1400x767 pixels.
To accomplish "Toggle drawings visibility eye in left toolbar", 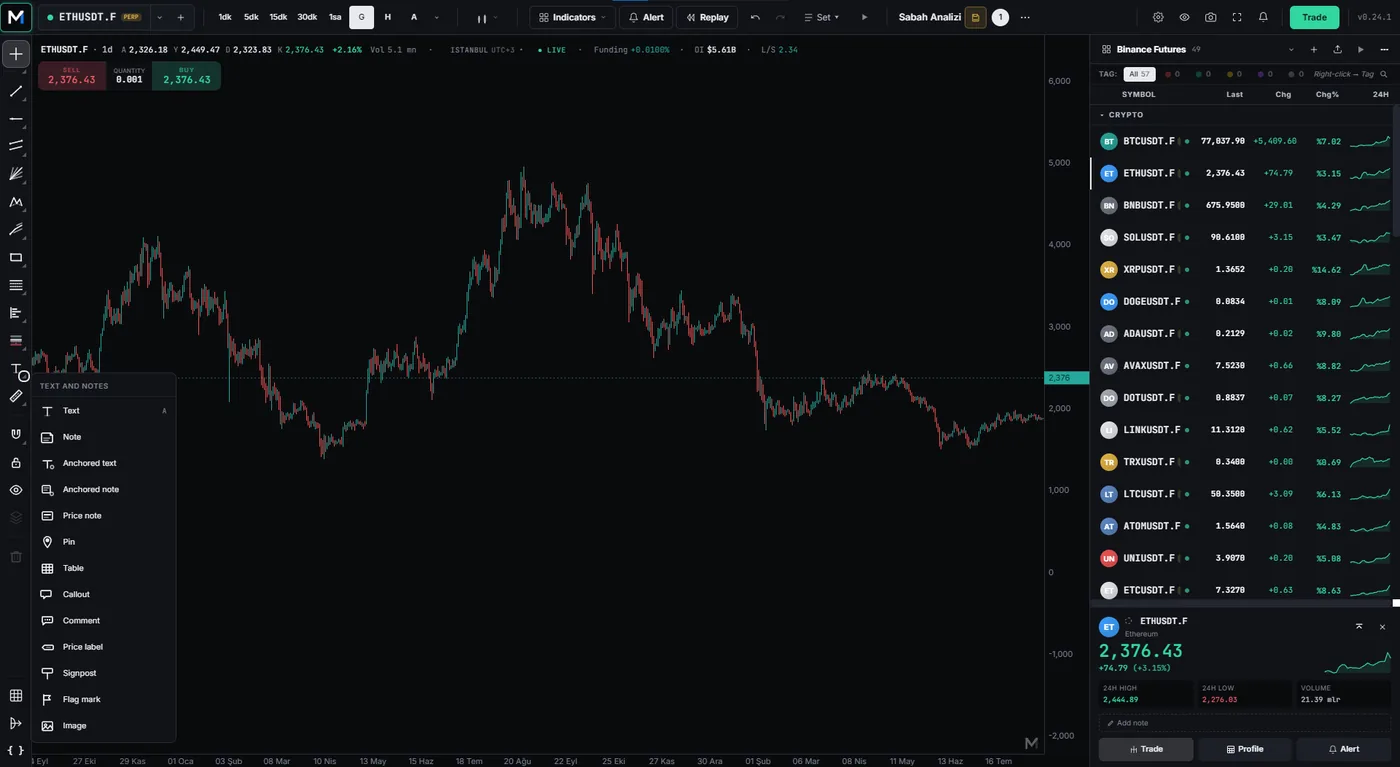I will coord(16,490).
